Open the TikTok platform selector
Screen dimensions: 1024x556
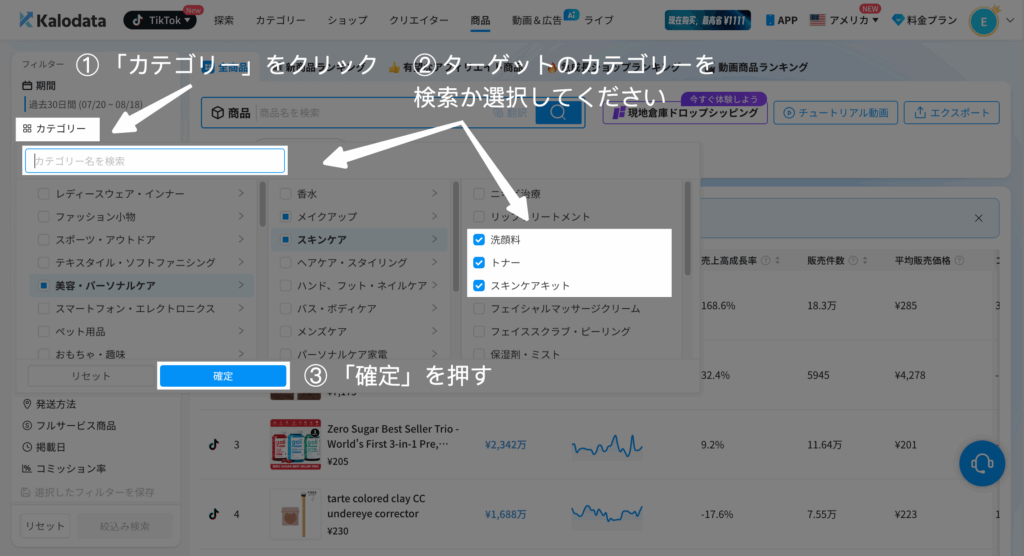pyautogui.click(x=160, y=20)
